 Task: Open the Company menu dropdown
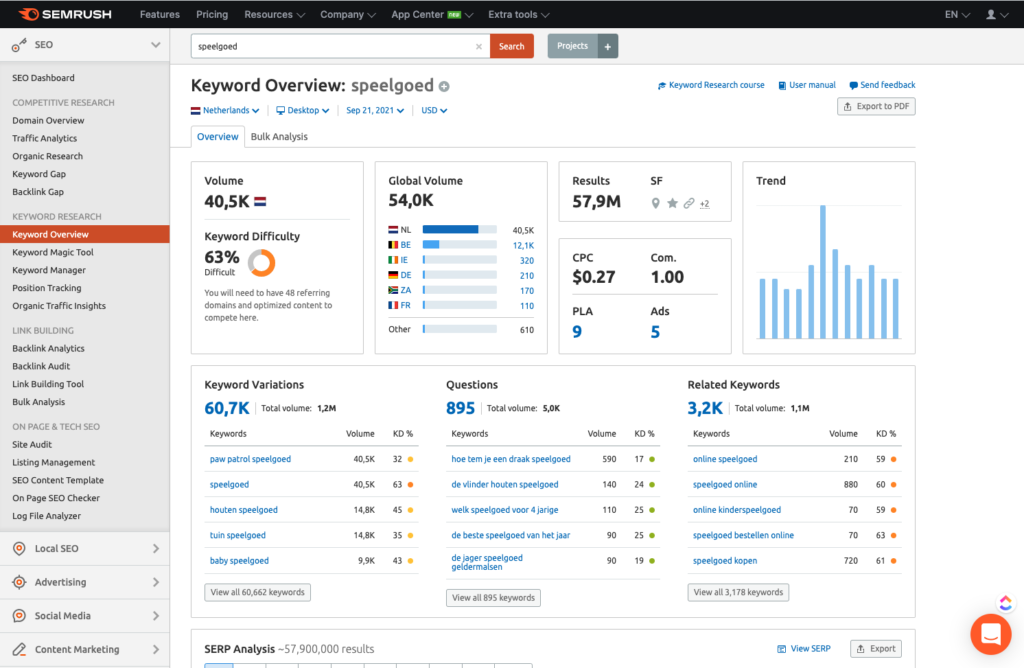(x=347, y=14)
